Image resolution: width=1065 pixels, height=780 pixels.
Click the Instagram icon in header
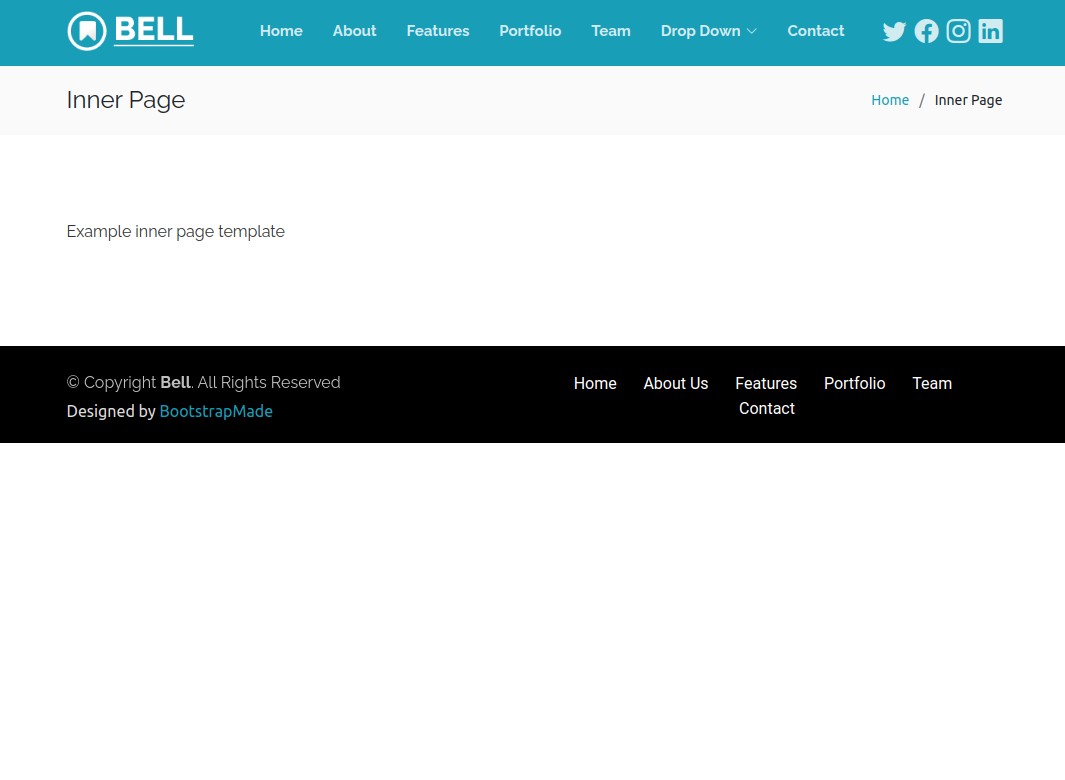(x=958, y=32)
